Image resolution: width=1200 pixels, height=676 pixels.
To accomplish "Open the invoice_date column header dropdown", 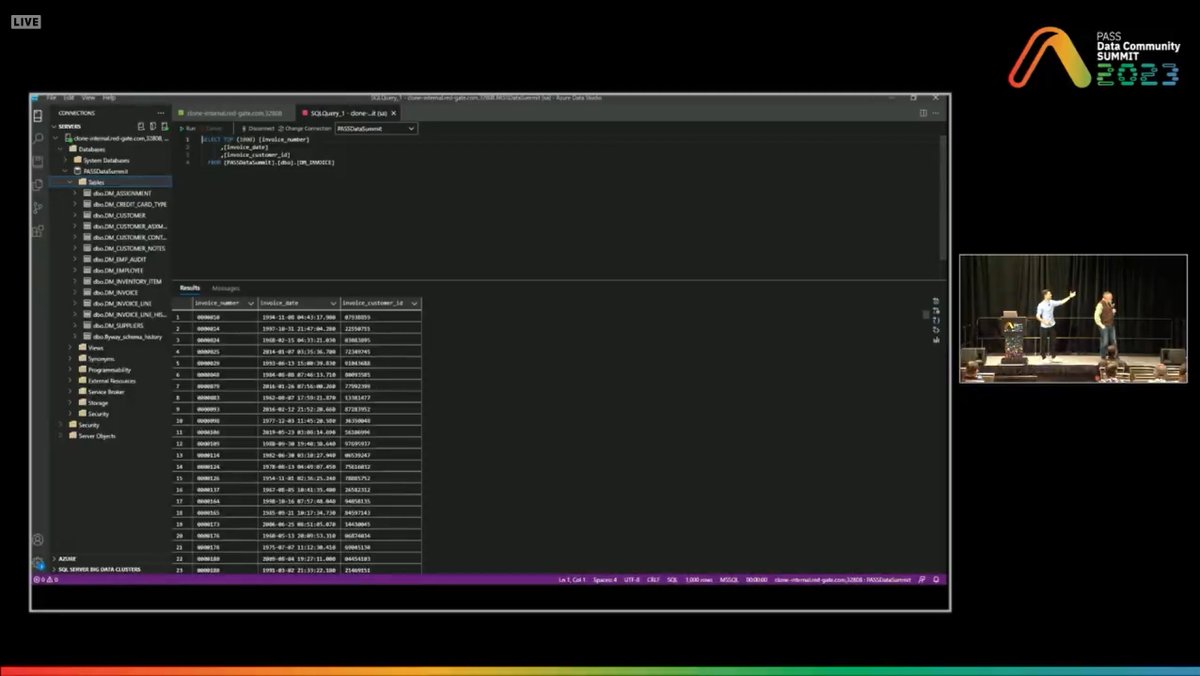I will click(333, 303).
